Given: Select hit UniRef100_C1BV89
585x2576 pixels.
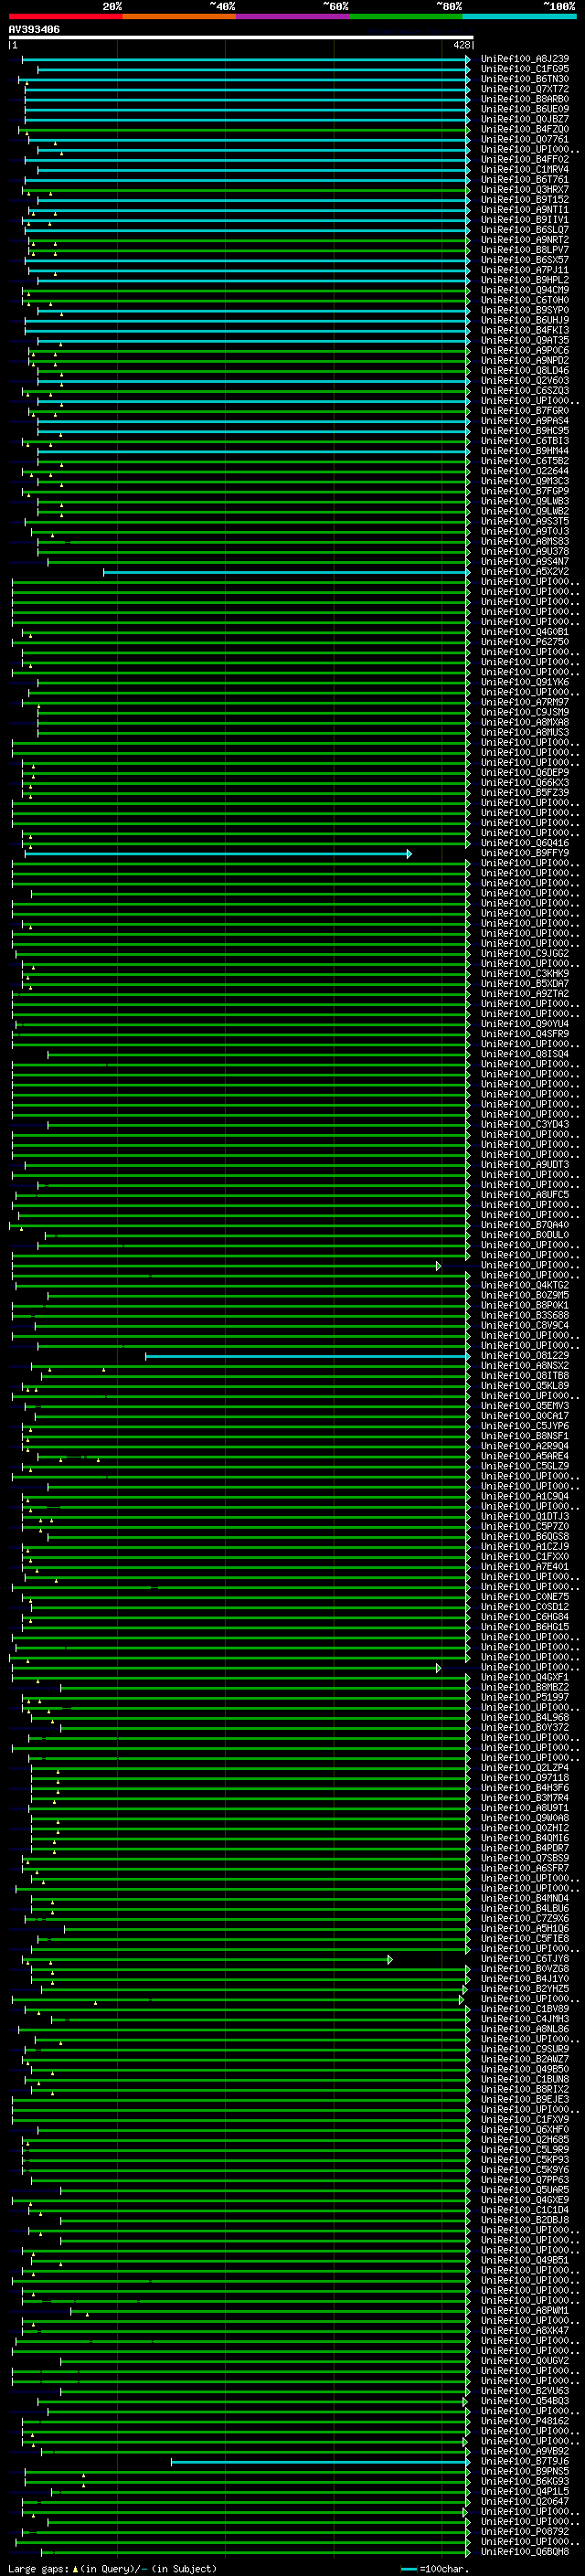Looking at the screenshot, I should [x=525, y=2009].
